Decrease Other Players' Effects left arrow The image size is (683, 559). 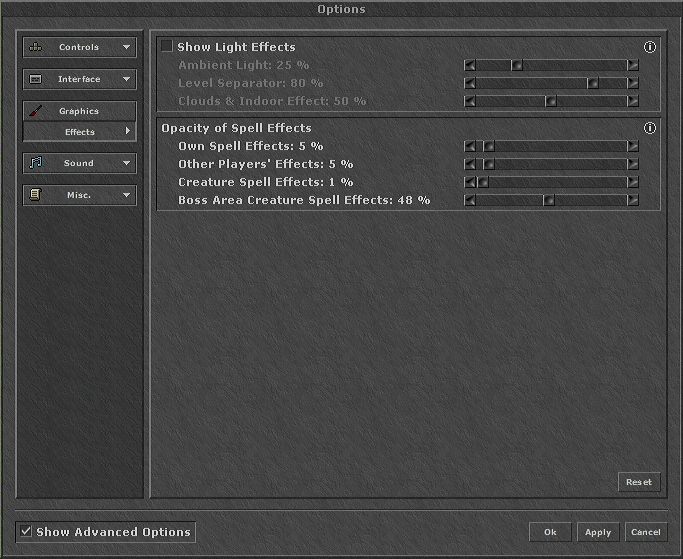(x=470, y=164)
